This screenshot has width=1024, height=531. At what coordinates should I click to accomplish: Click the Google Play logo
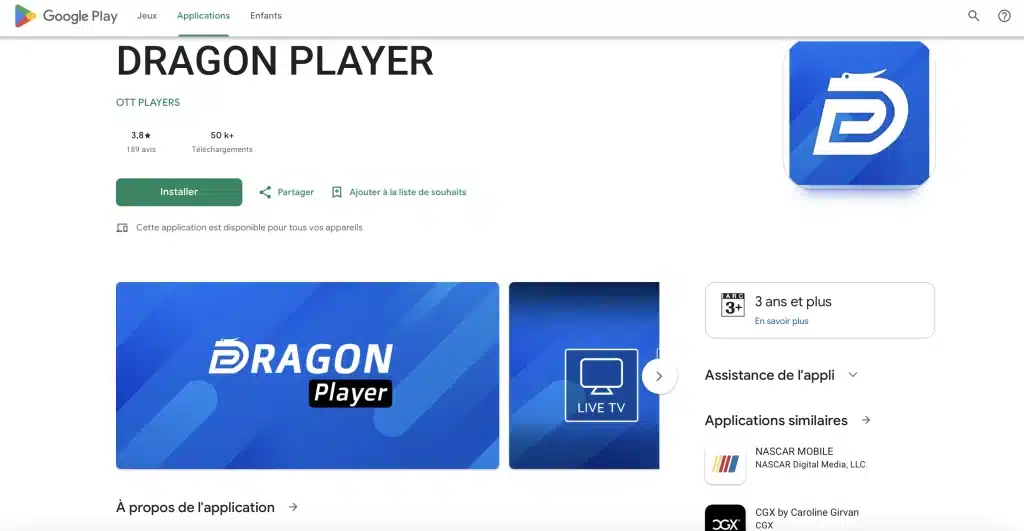click(x=66, y=16)
